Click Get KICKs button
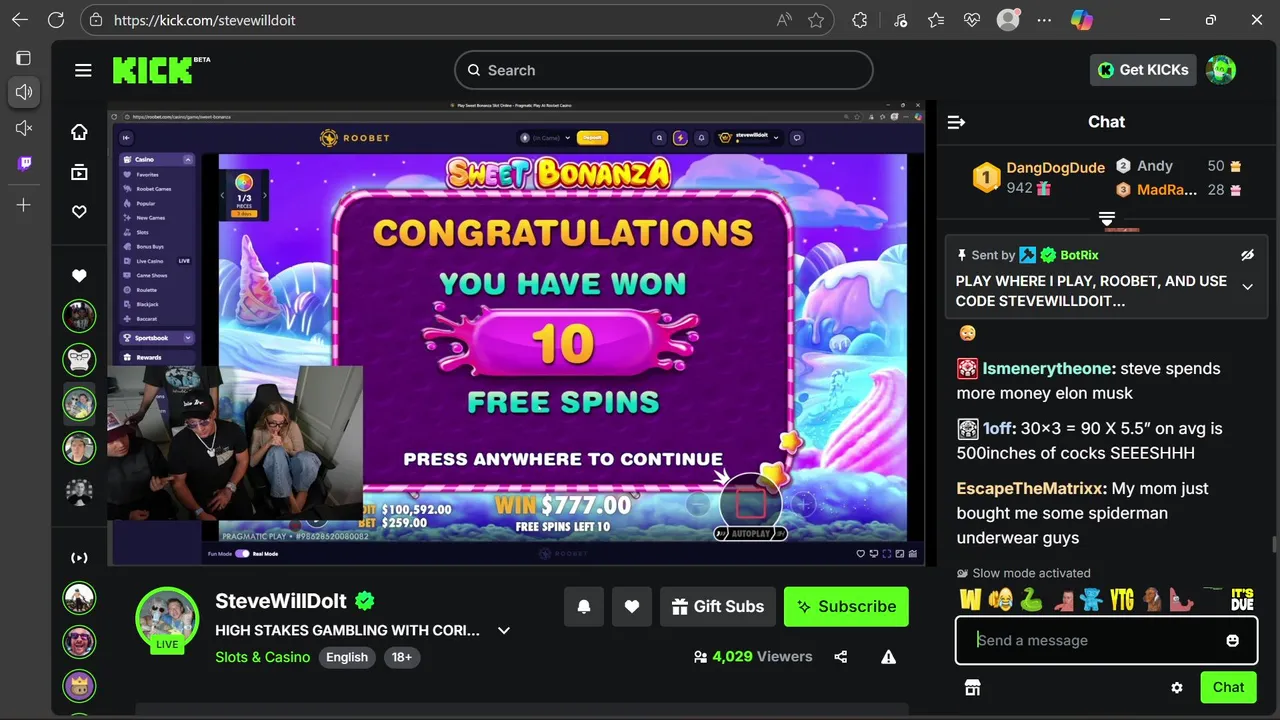 [1143, 70]
